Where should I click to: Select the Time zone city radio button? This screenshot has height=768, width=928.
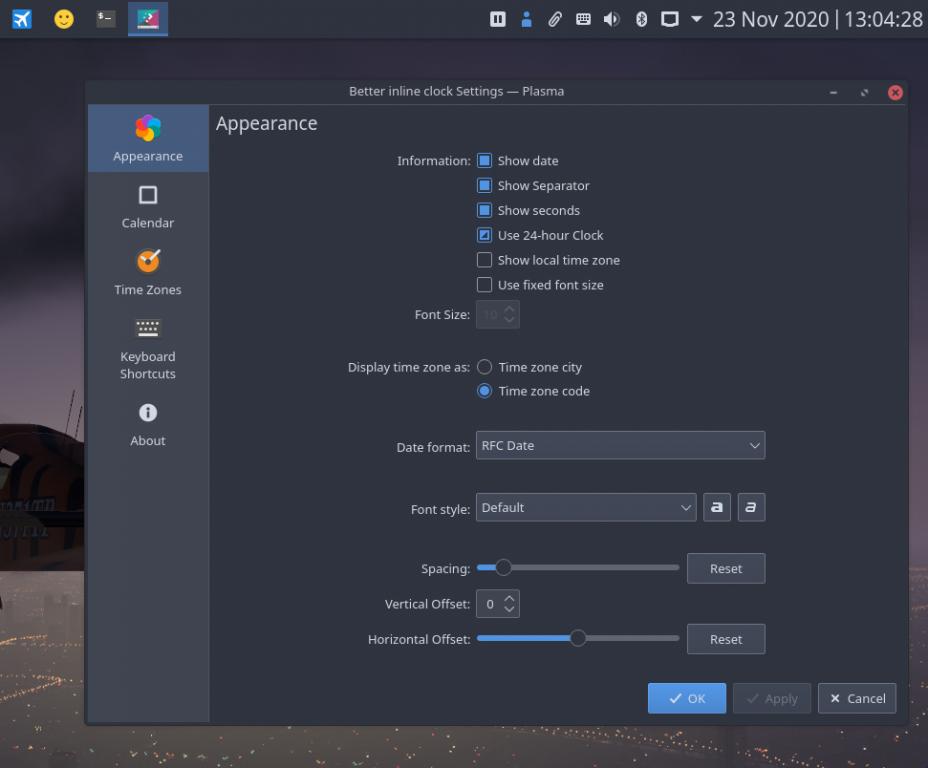tap(485, 367)
